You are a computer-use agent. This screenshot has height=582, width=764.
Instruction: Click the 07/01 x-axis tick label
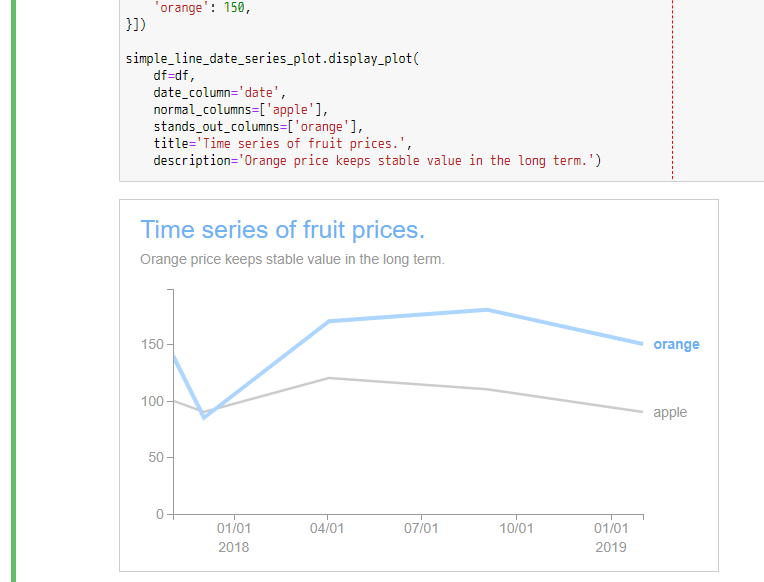click(421, 529)
